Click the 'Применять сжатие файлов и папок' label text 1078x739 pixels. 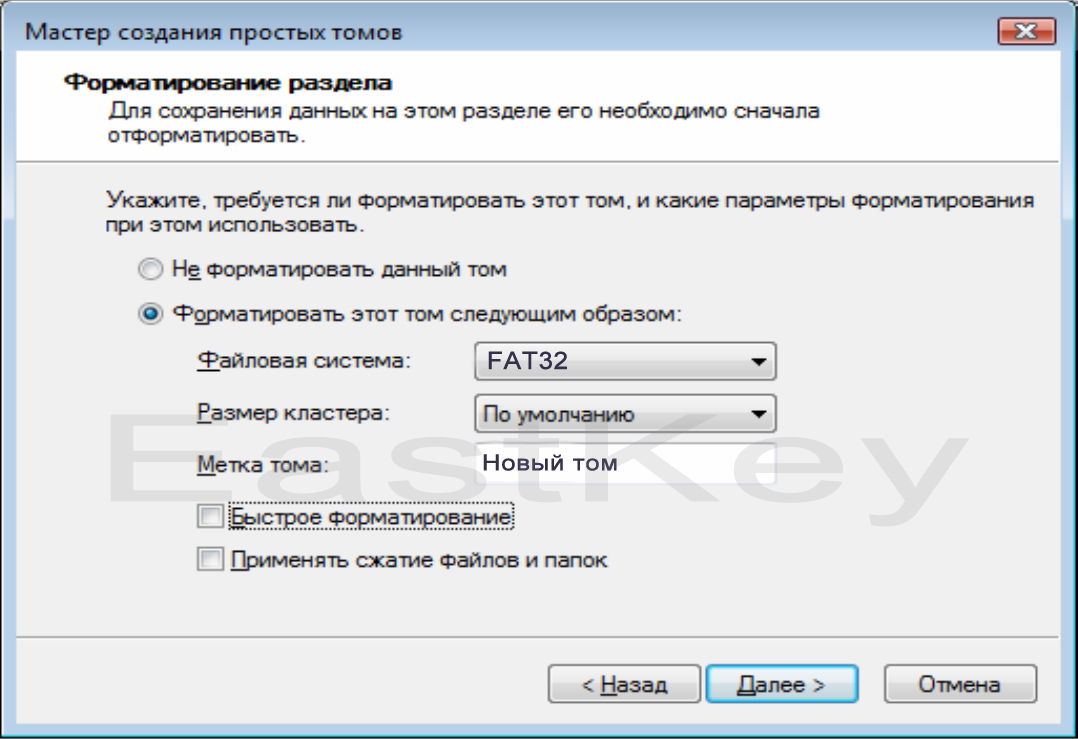[x=419, y=560]
